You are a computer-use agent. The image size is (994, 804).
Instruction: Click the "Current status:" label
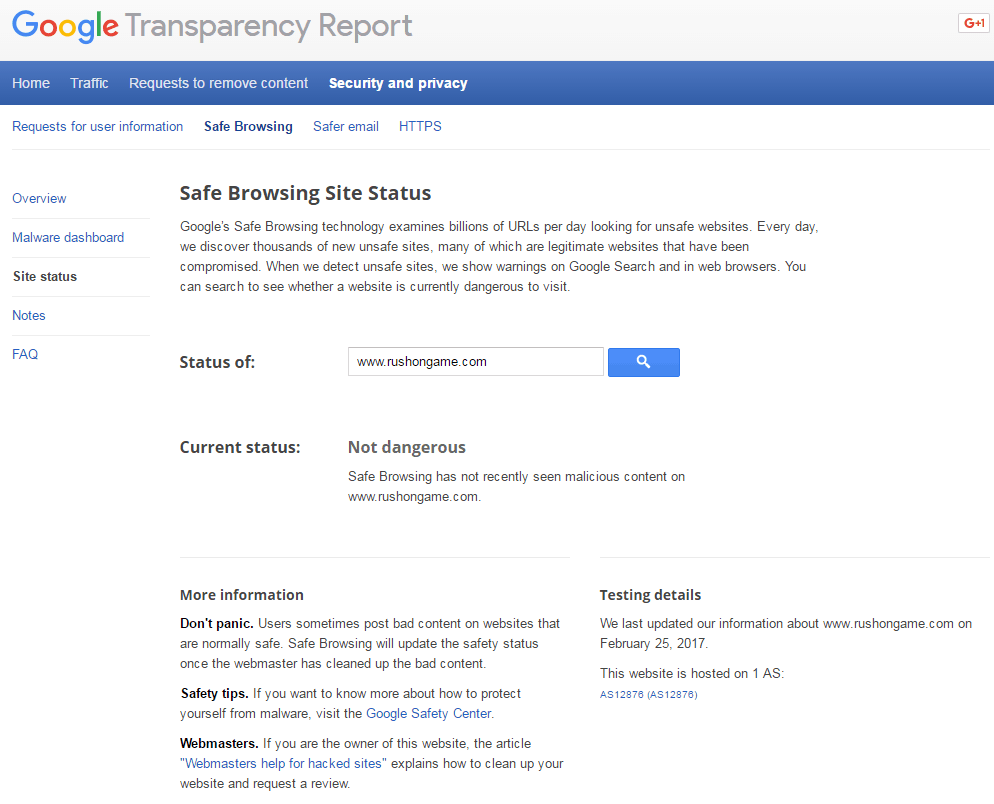coord(240,448)
